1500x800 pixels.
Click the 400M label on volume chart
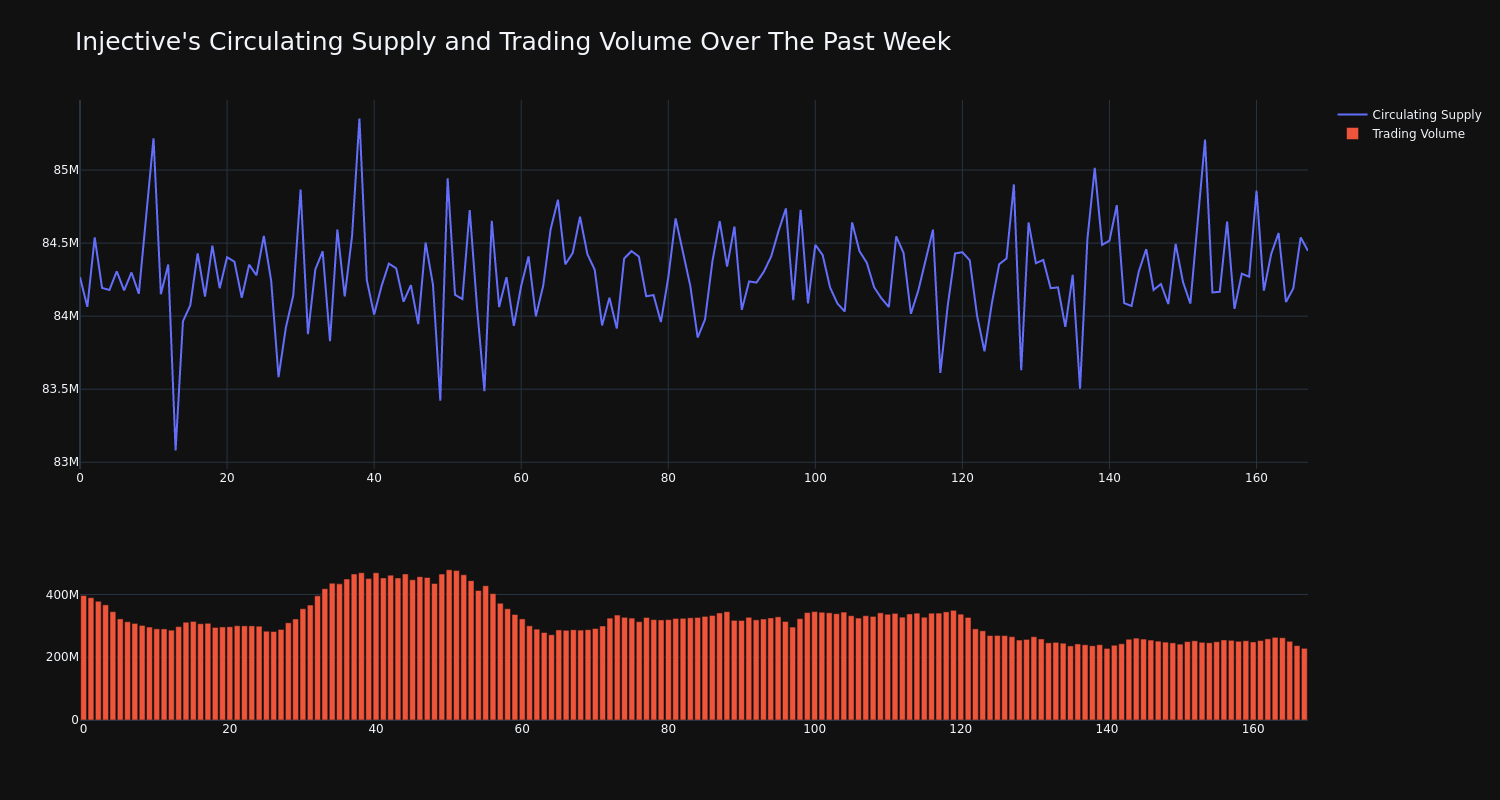click(62, 595)
